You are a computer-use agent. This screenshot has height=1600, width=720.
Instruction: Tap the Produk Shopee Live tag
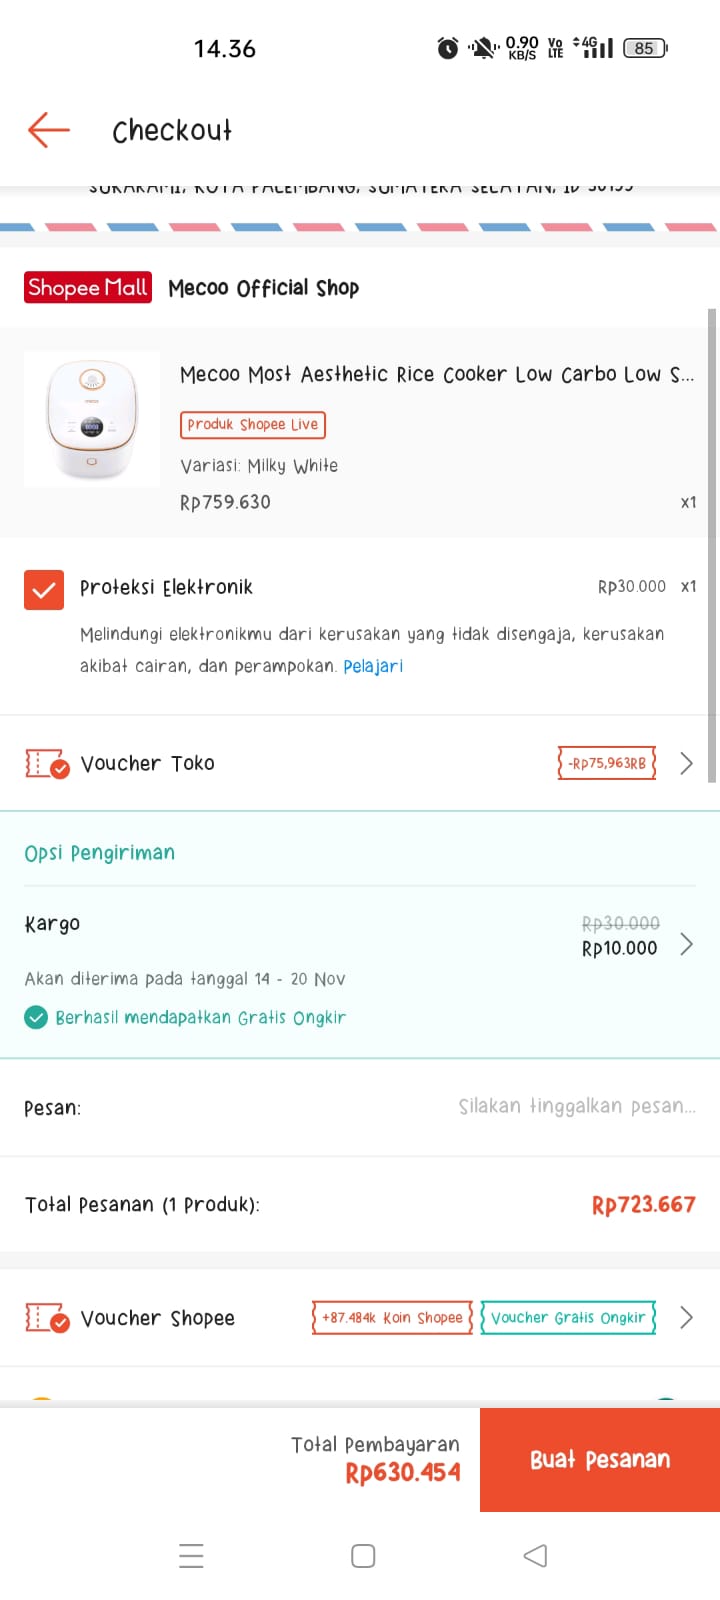pyautogui.click(x=253, y=425)
